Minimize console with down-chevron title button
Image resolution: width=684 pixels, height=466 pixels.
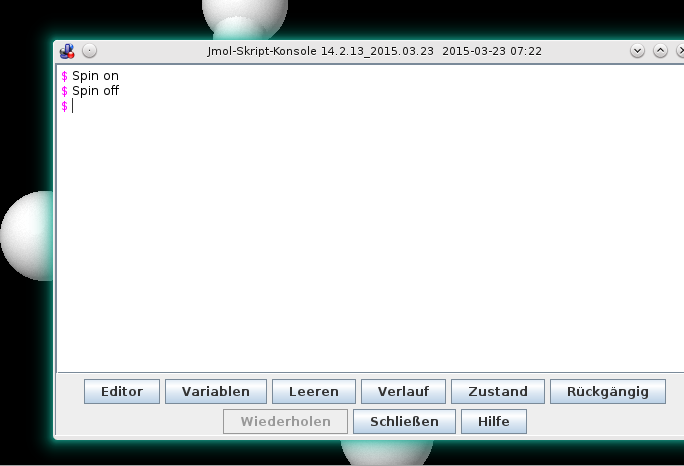point(637,51)
